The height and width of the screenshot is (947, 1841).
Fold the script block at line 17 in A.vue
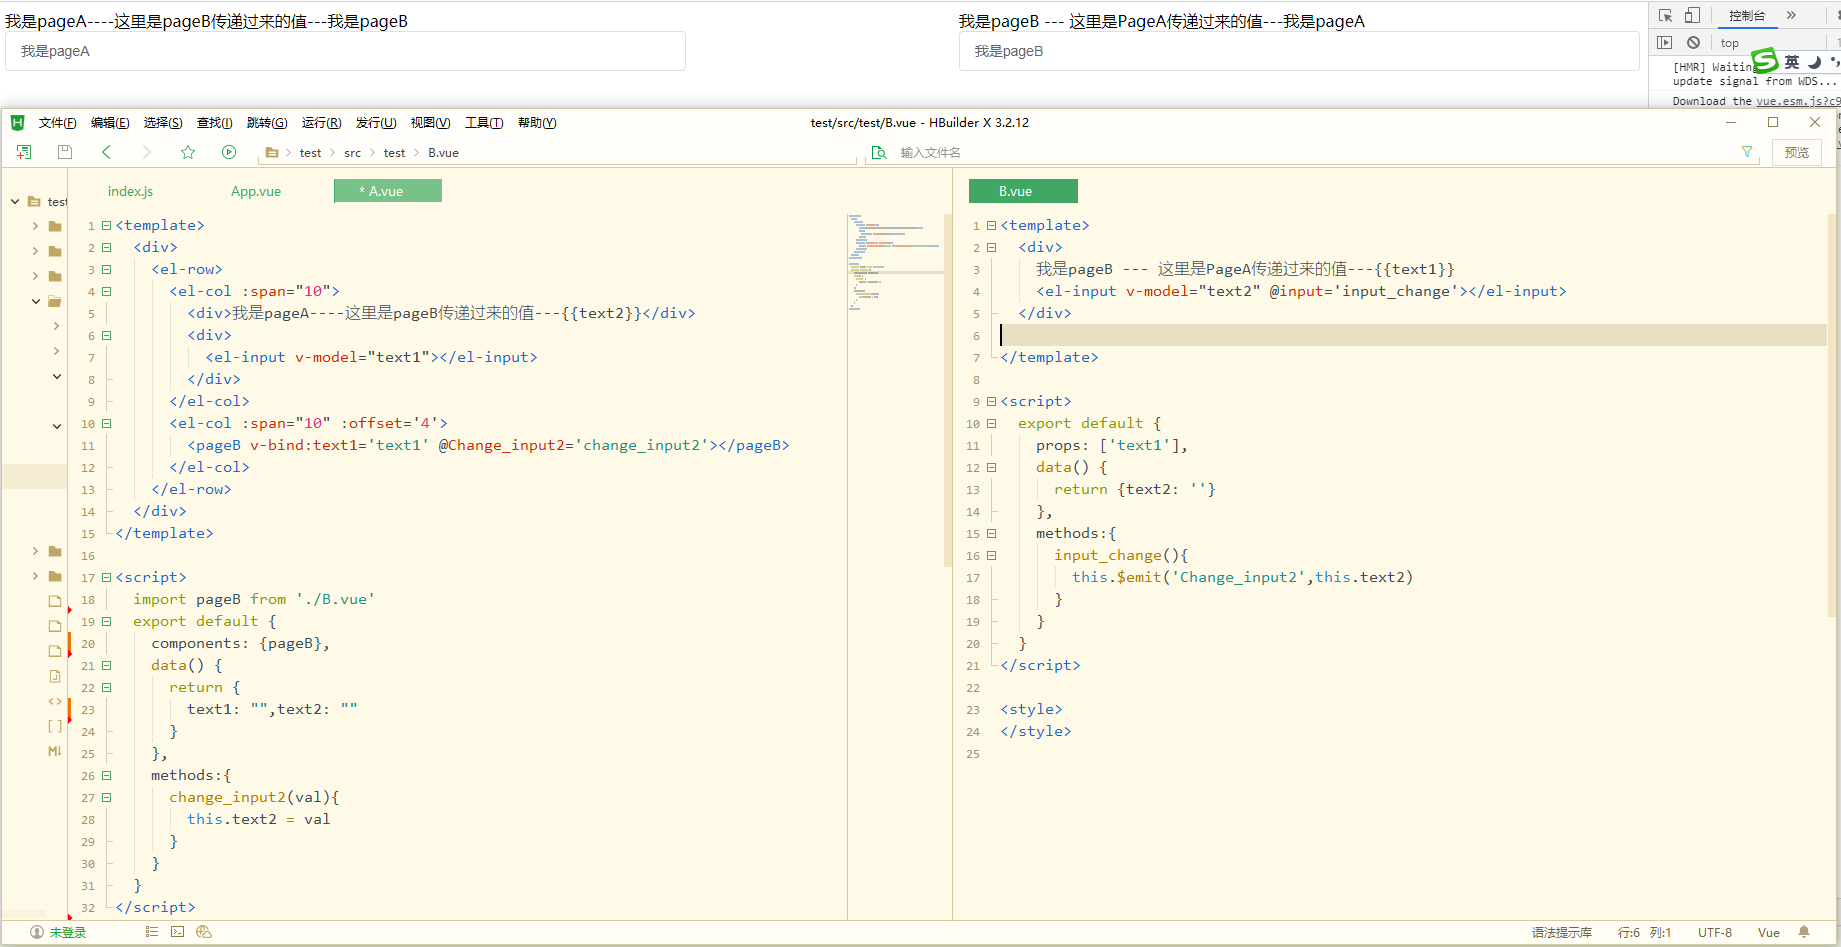pyautogui.click(x=106, y=577)
